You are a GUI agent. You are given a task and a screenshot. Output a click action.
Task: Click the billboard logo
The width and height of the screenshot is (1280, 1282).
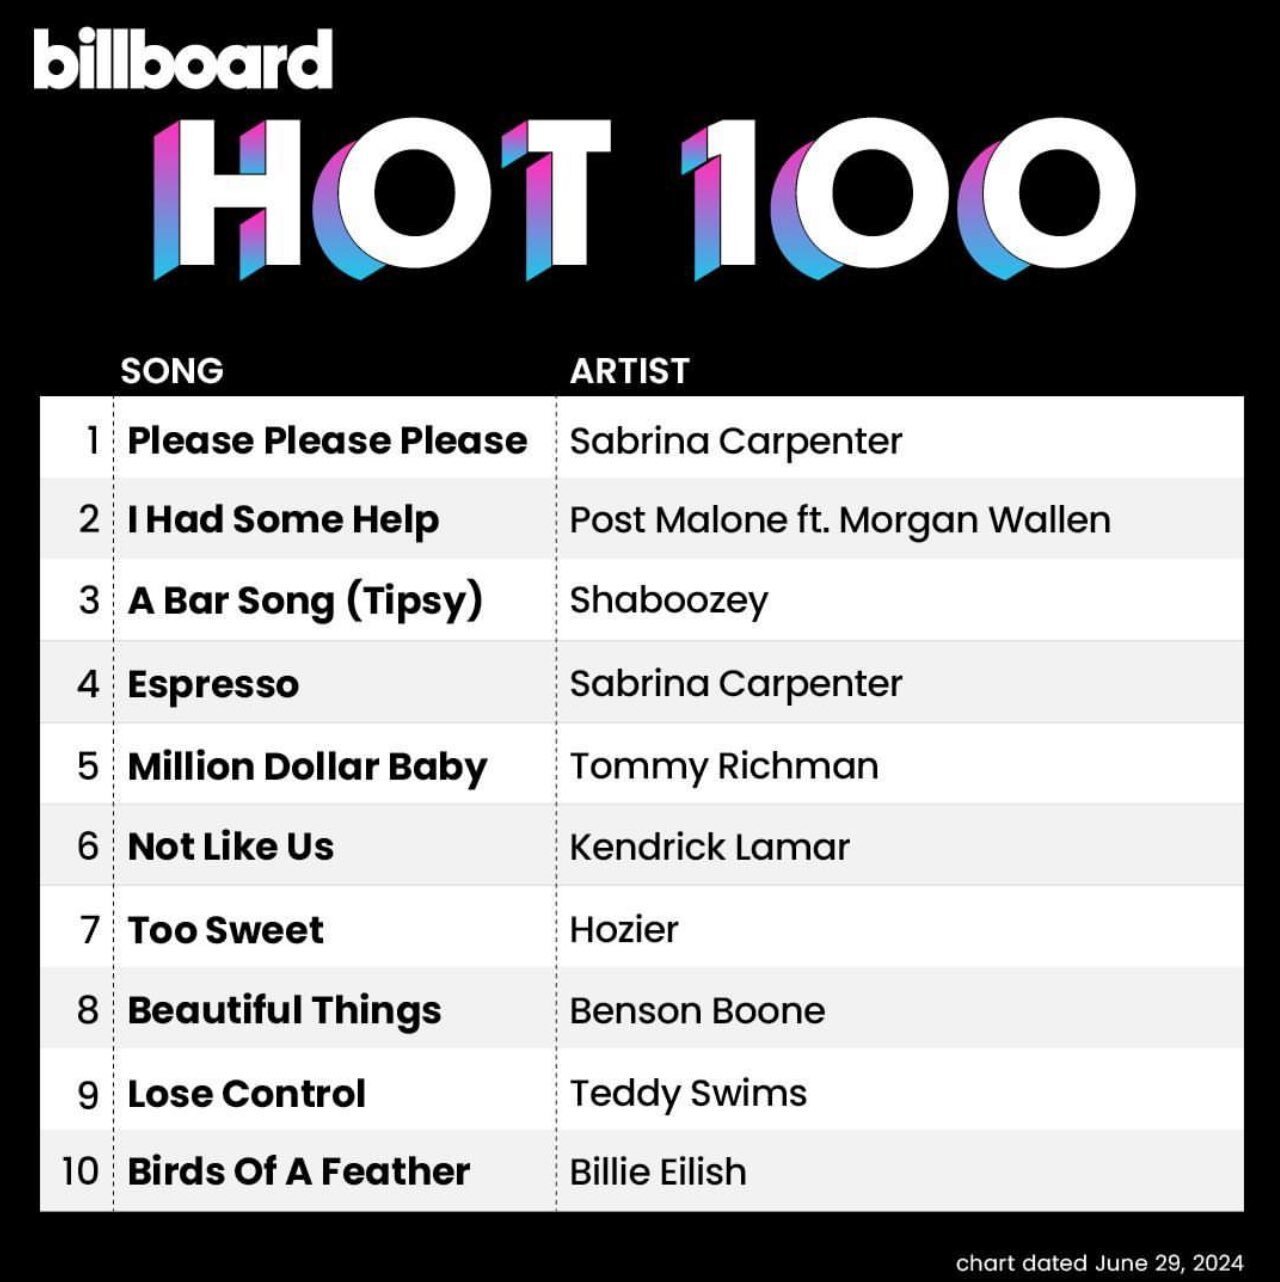click(183, 59)
